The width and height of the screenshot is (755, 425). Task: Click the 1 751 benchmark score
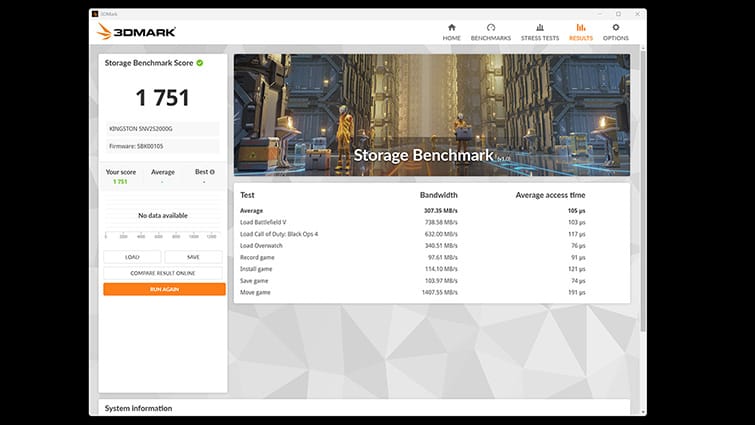pyautogui.click(x=163, y=98)
